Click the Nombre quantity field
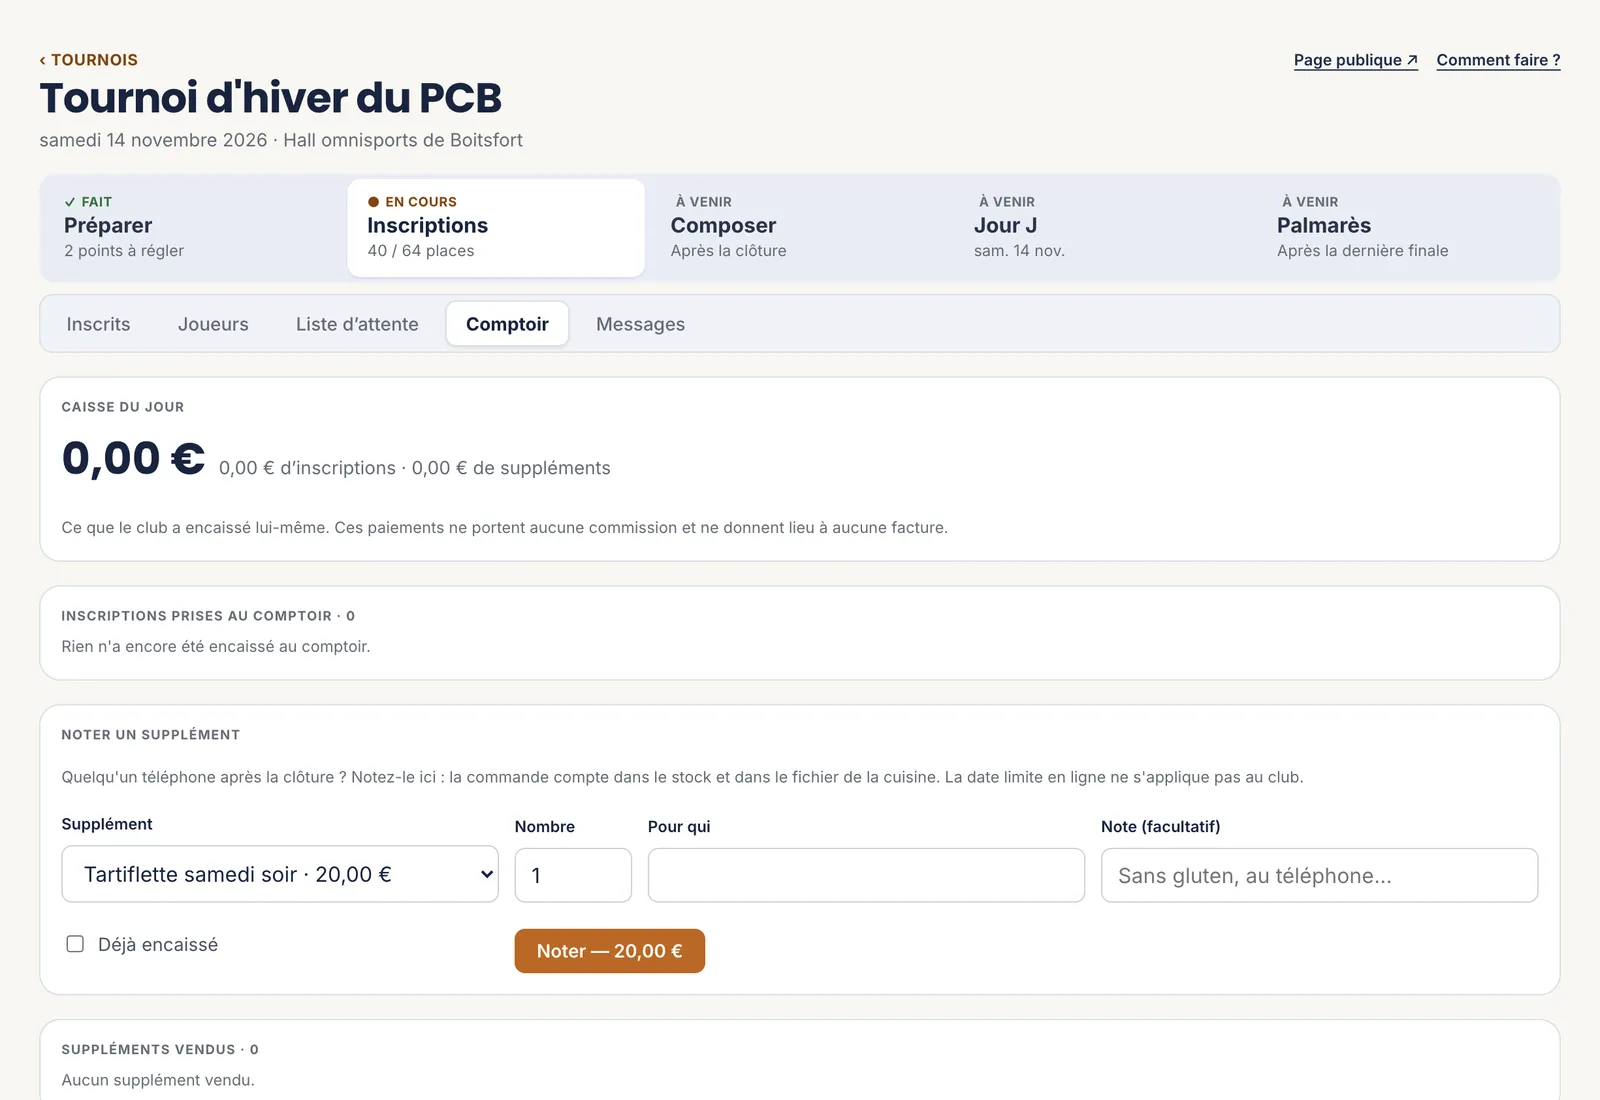This screenshot has width=1600, height=1100. (x=573, y=875)
